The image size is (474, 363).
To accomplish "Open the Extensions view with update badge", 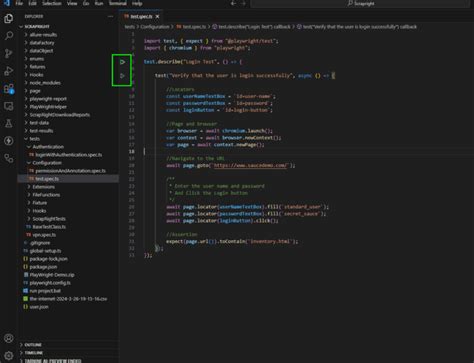I will click(9, 89).
